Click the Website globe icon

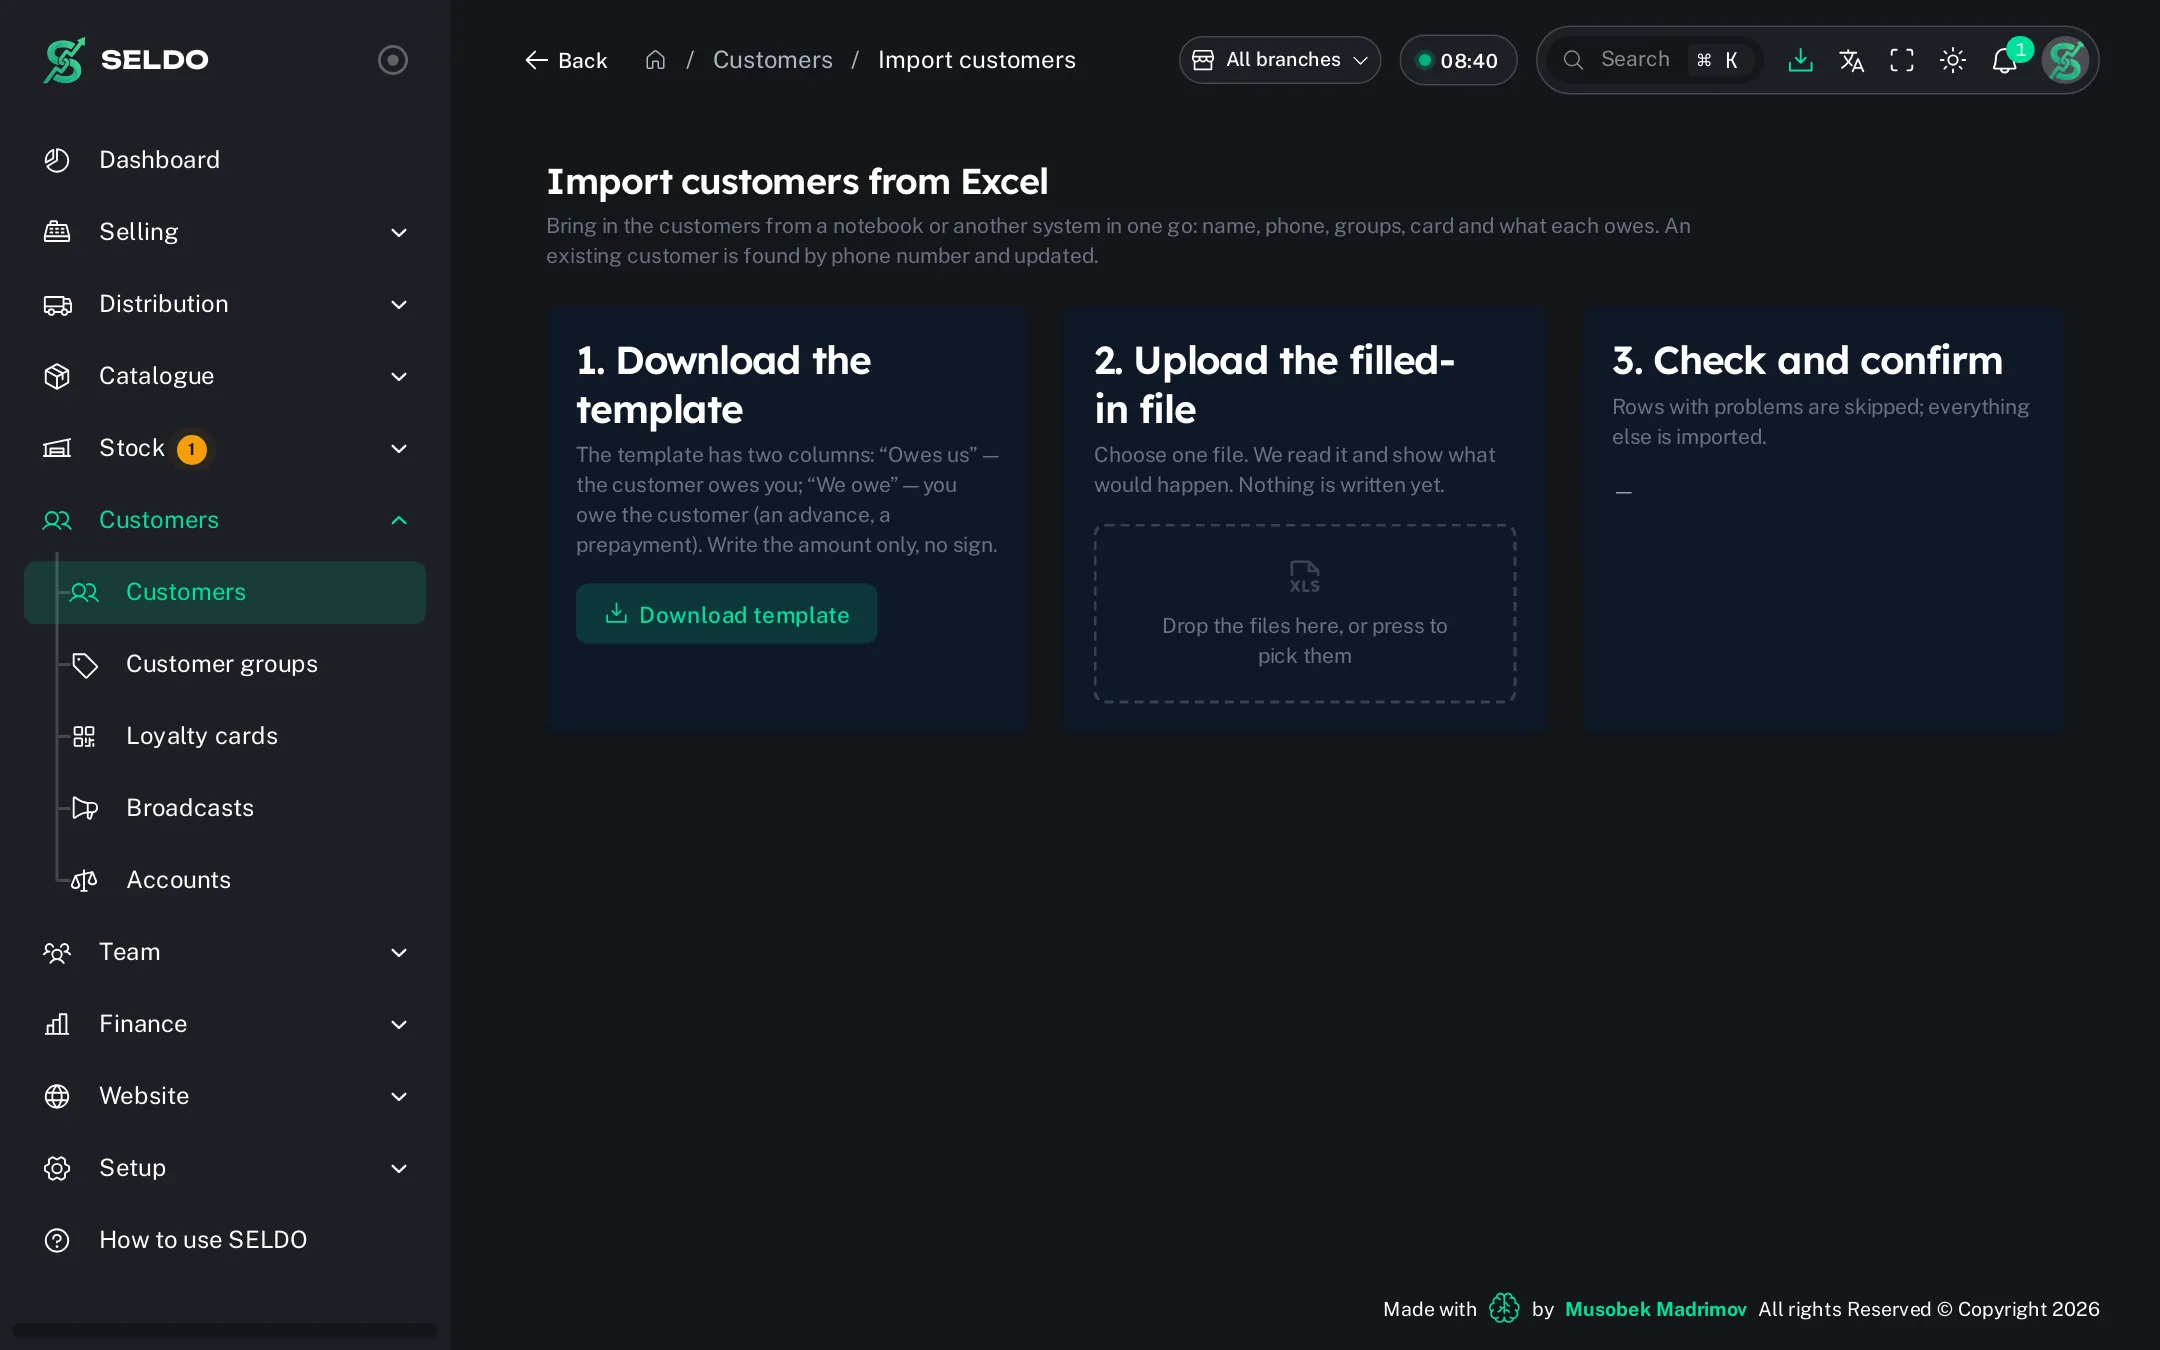[57, 1096]
